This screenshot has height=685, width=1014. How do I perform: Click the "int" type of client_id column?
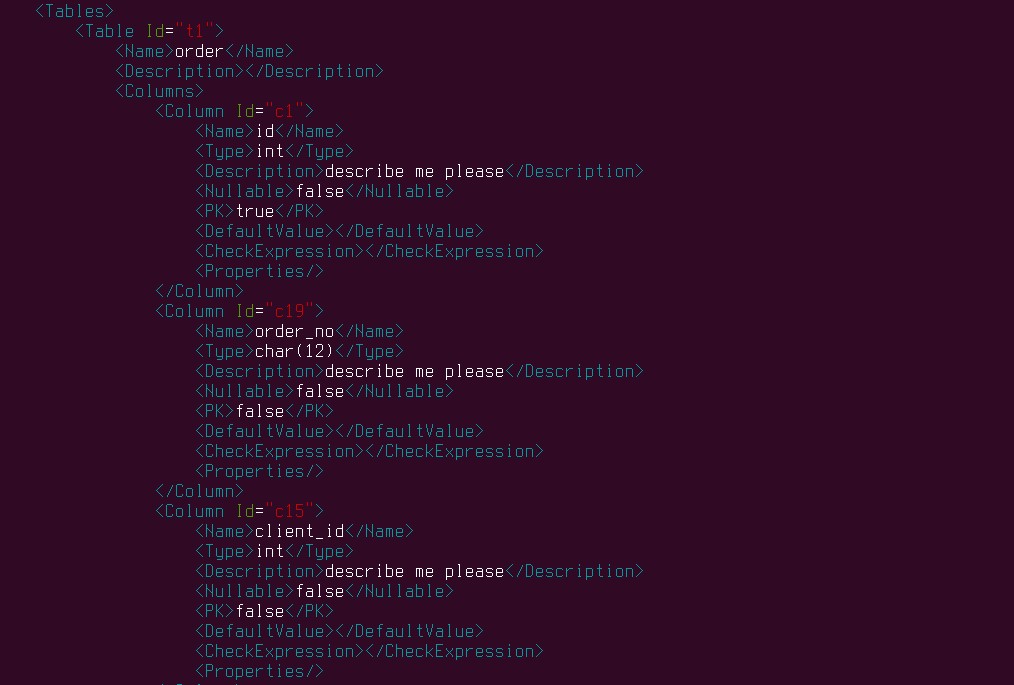tap(270, 551)
